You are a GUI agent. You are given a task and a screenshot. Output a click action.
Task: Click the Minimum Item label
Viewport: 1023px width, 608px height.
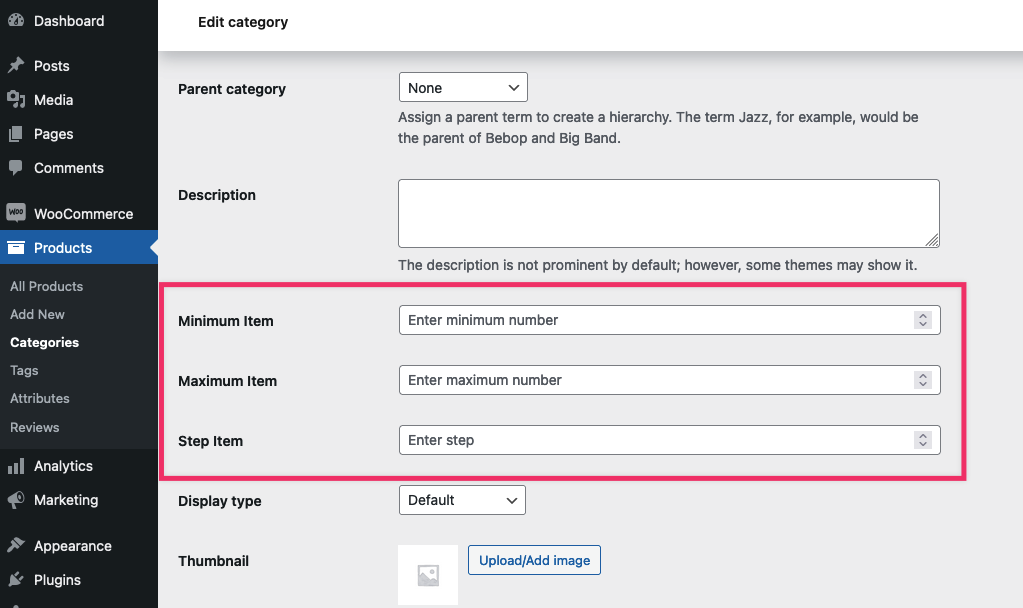tap(226, 321)
